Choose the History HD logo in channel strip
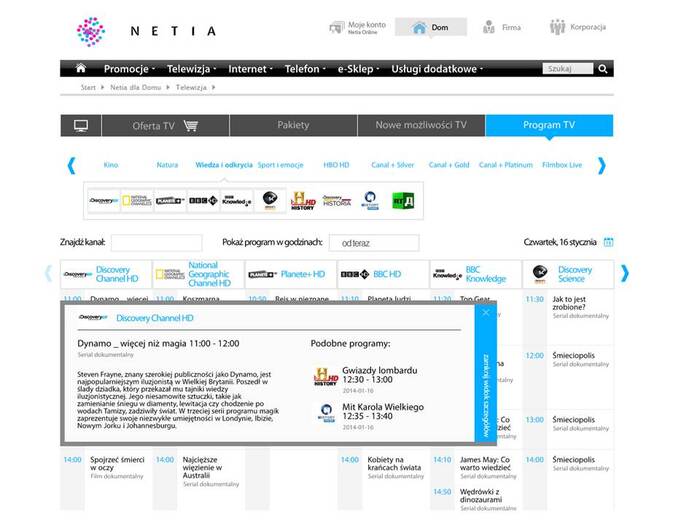This screenshot has height=525, width=700. tap(303, 201)
